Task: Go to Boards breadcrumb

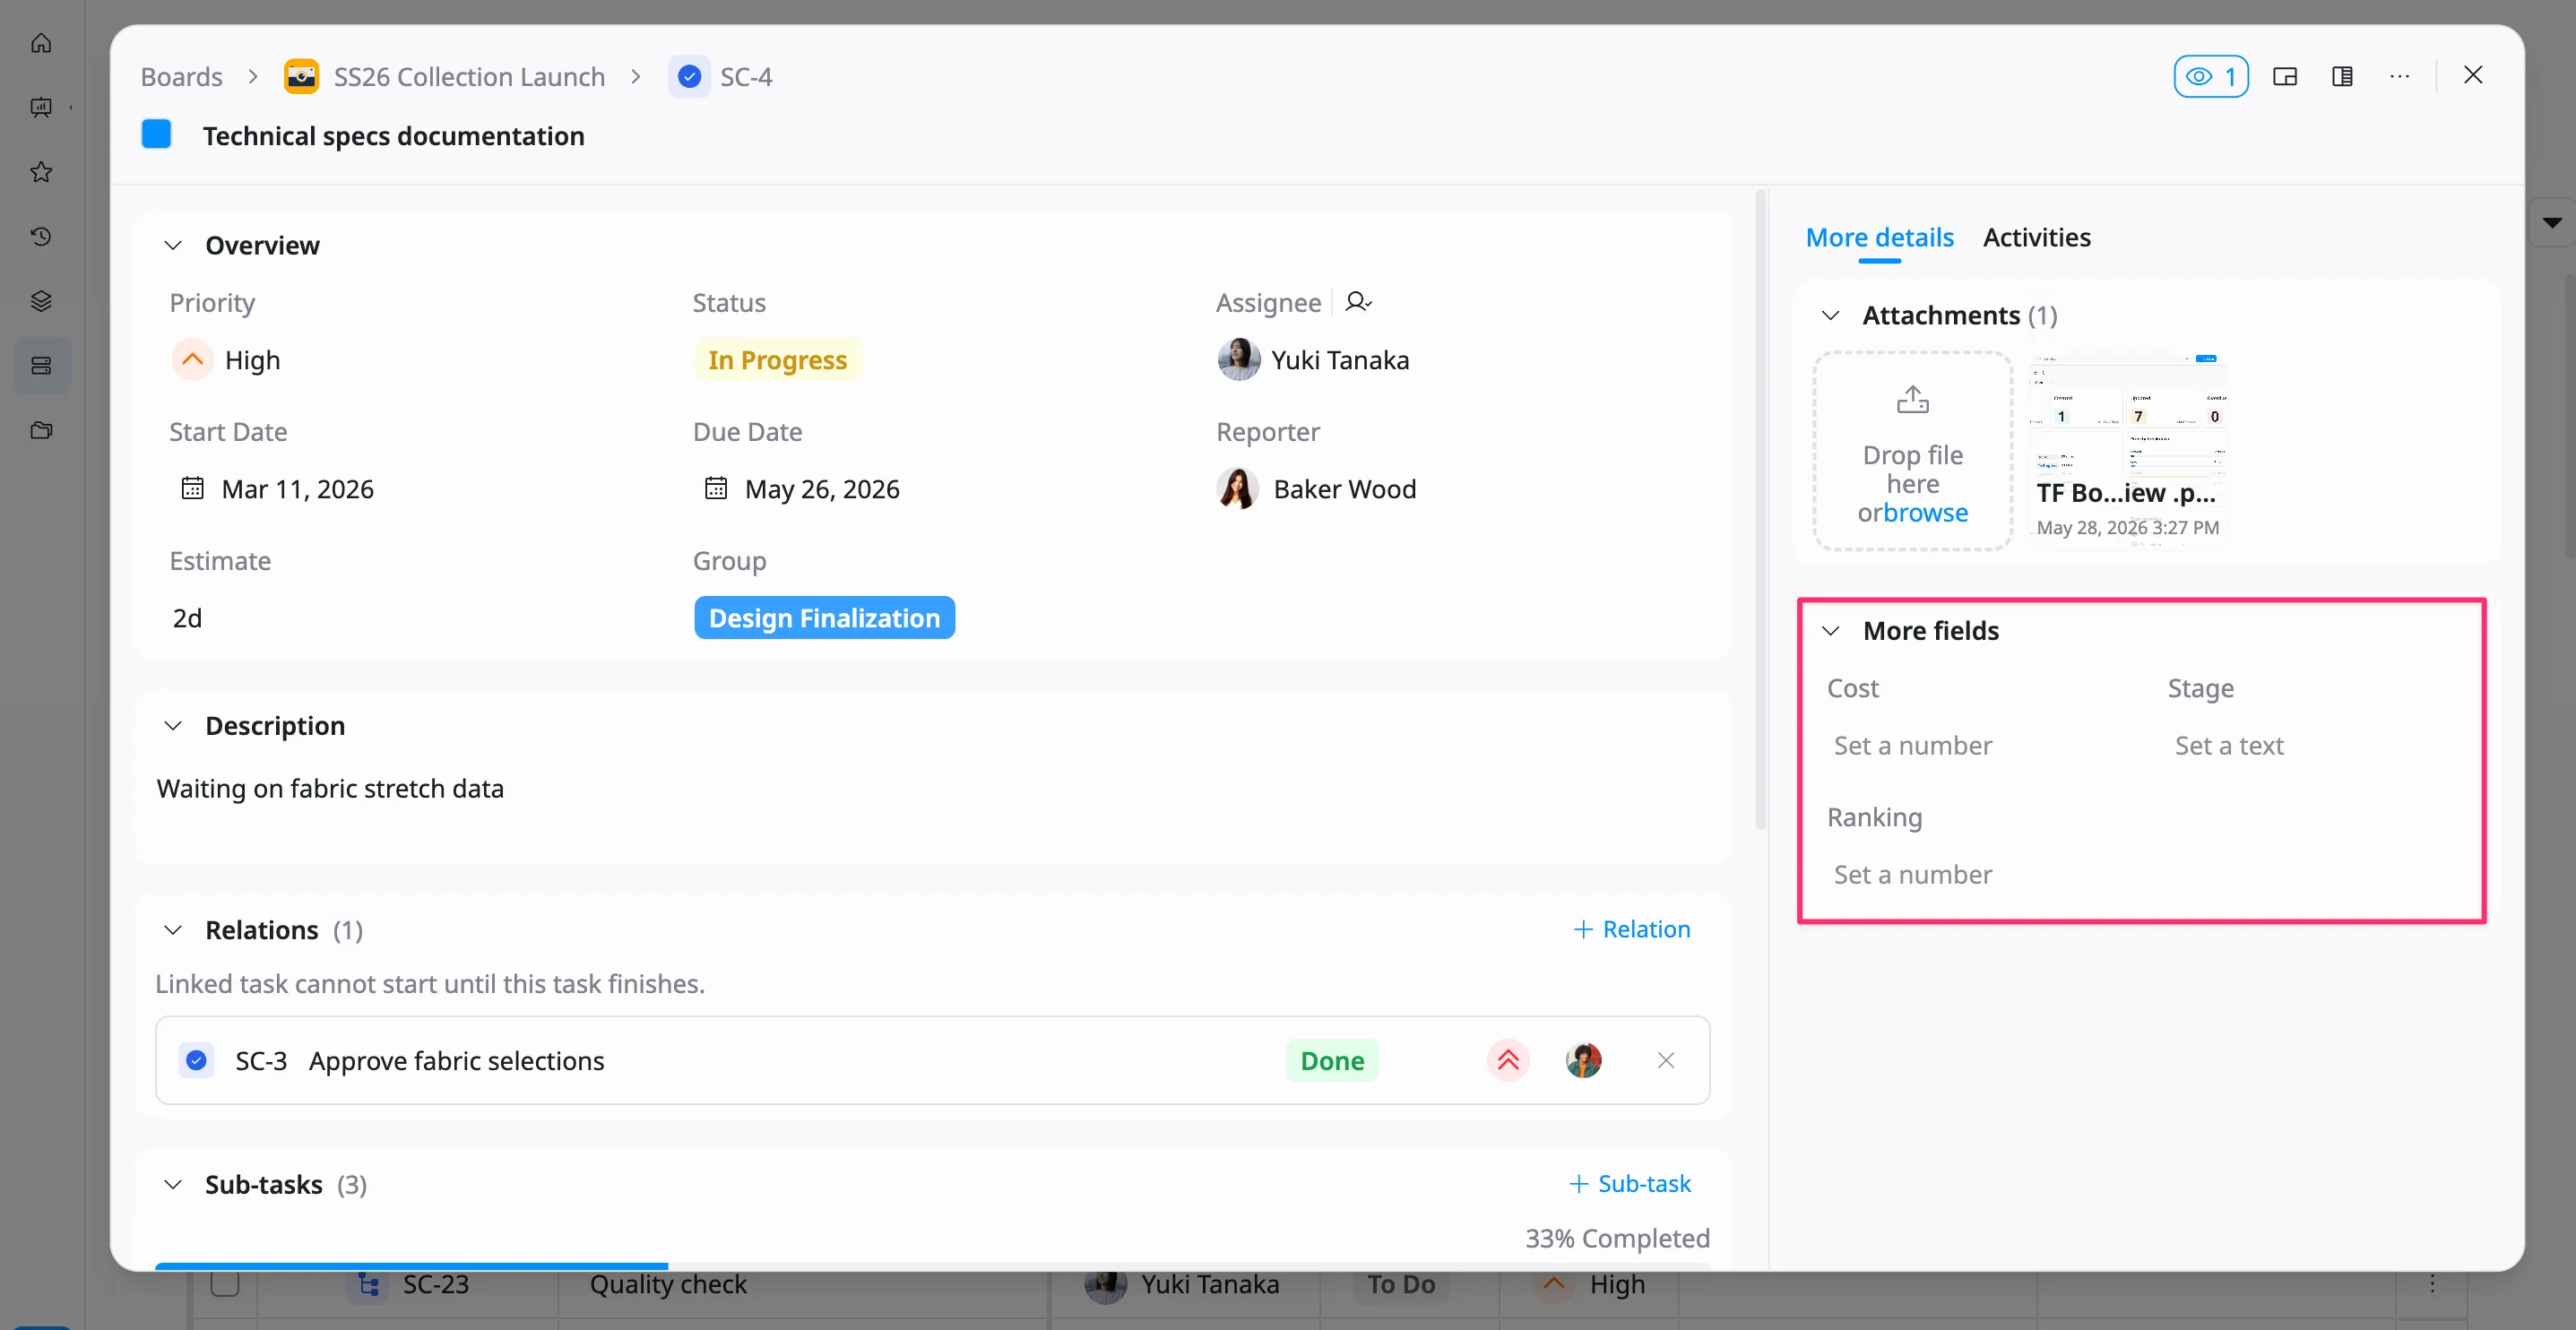Action: coord(181,77)
